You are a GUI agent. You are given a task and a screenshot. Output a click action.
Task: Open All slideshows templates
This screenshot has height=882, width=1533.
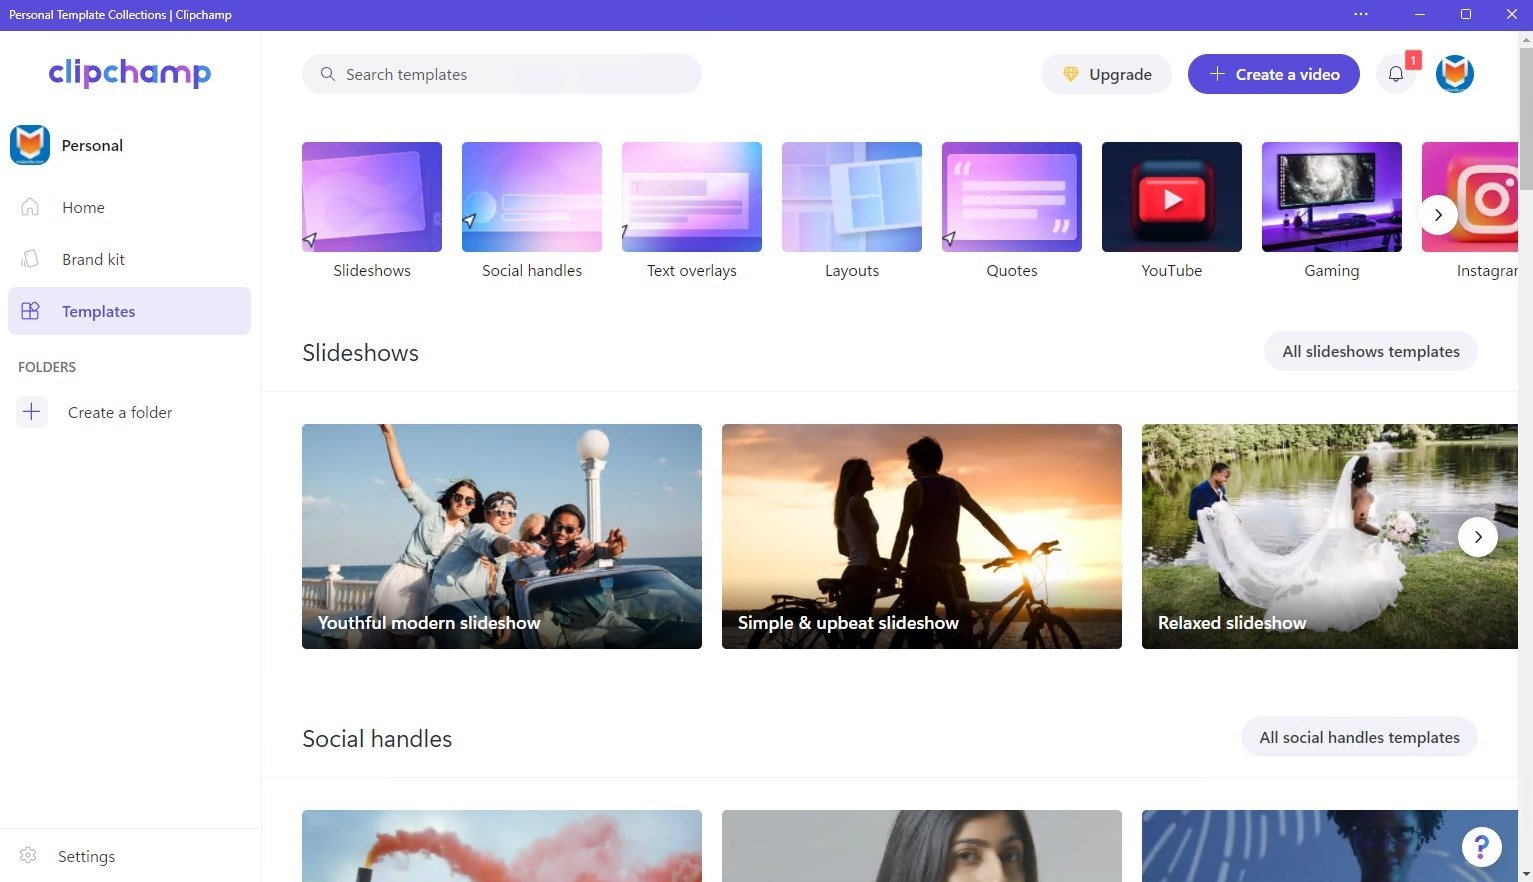[1371, 351]
